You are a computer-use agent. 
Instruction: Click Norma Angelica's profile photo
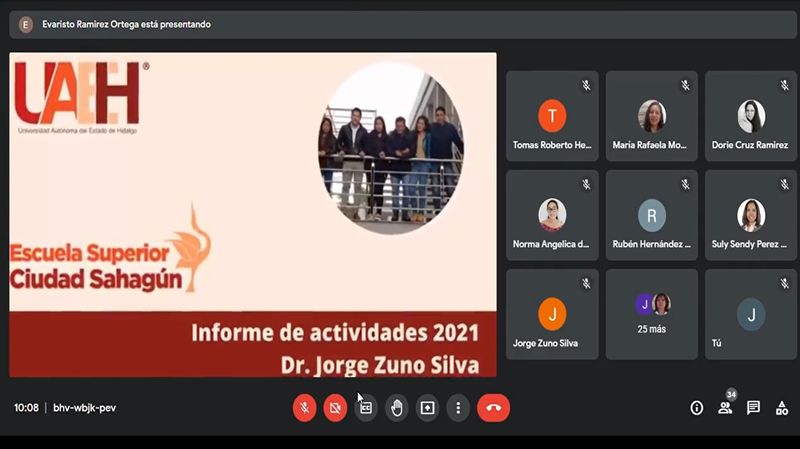coord(552,215)
